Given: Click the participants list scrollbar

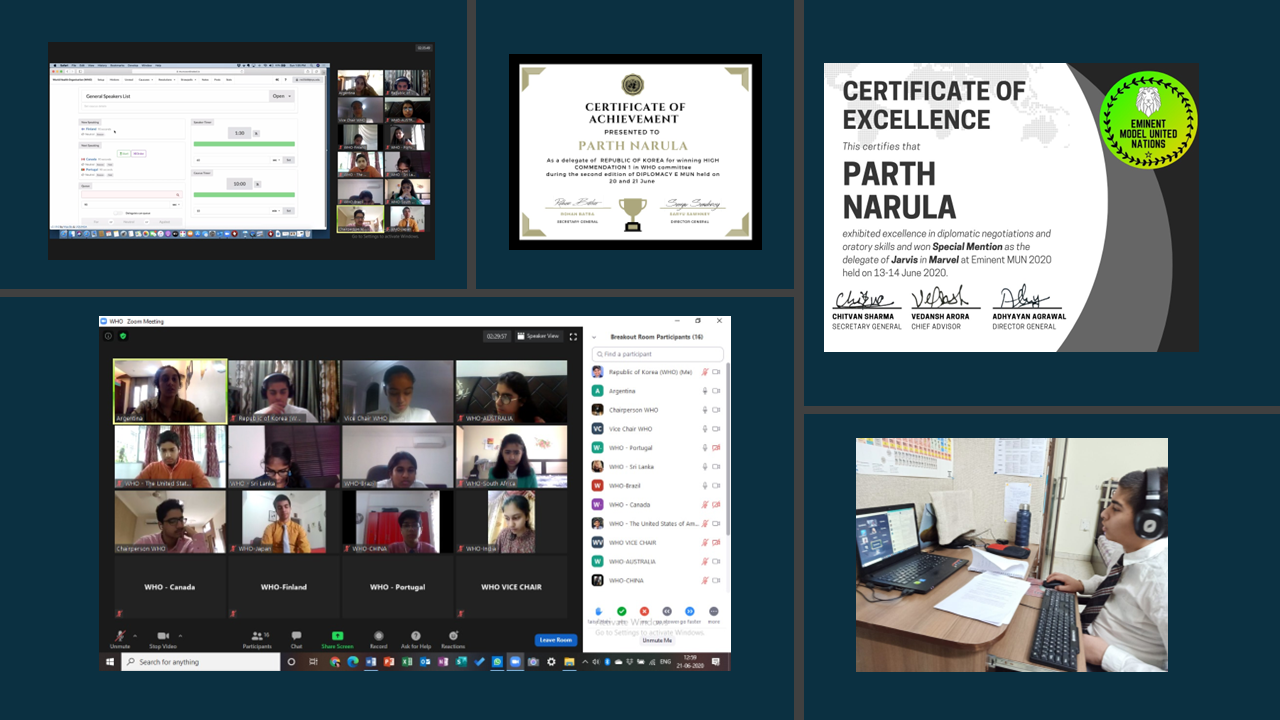Looking at the screenshot, I should (728, 450).
